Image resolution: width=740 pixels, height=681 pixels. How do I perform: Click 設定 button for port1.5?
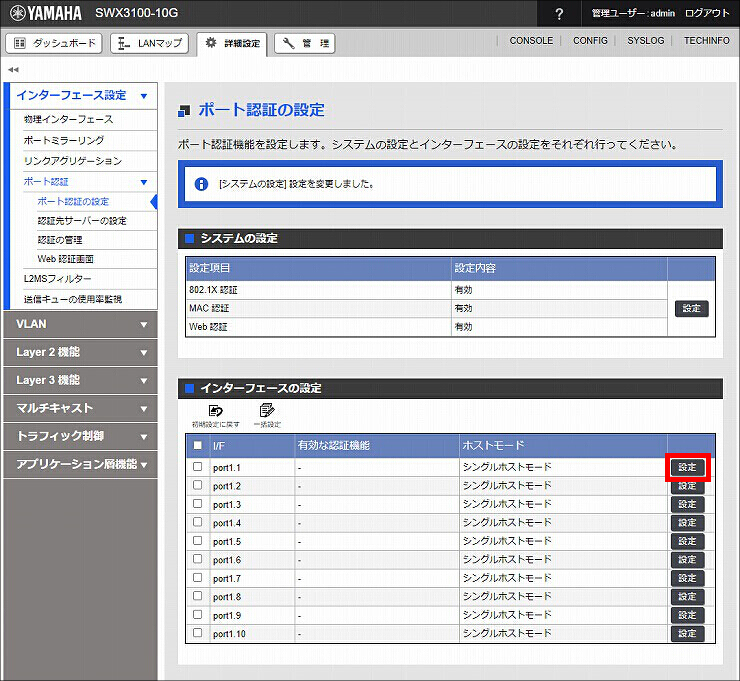point(688,541)
